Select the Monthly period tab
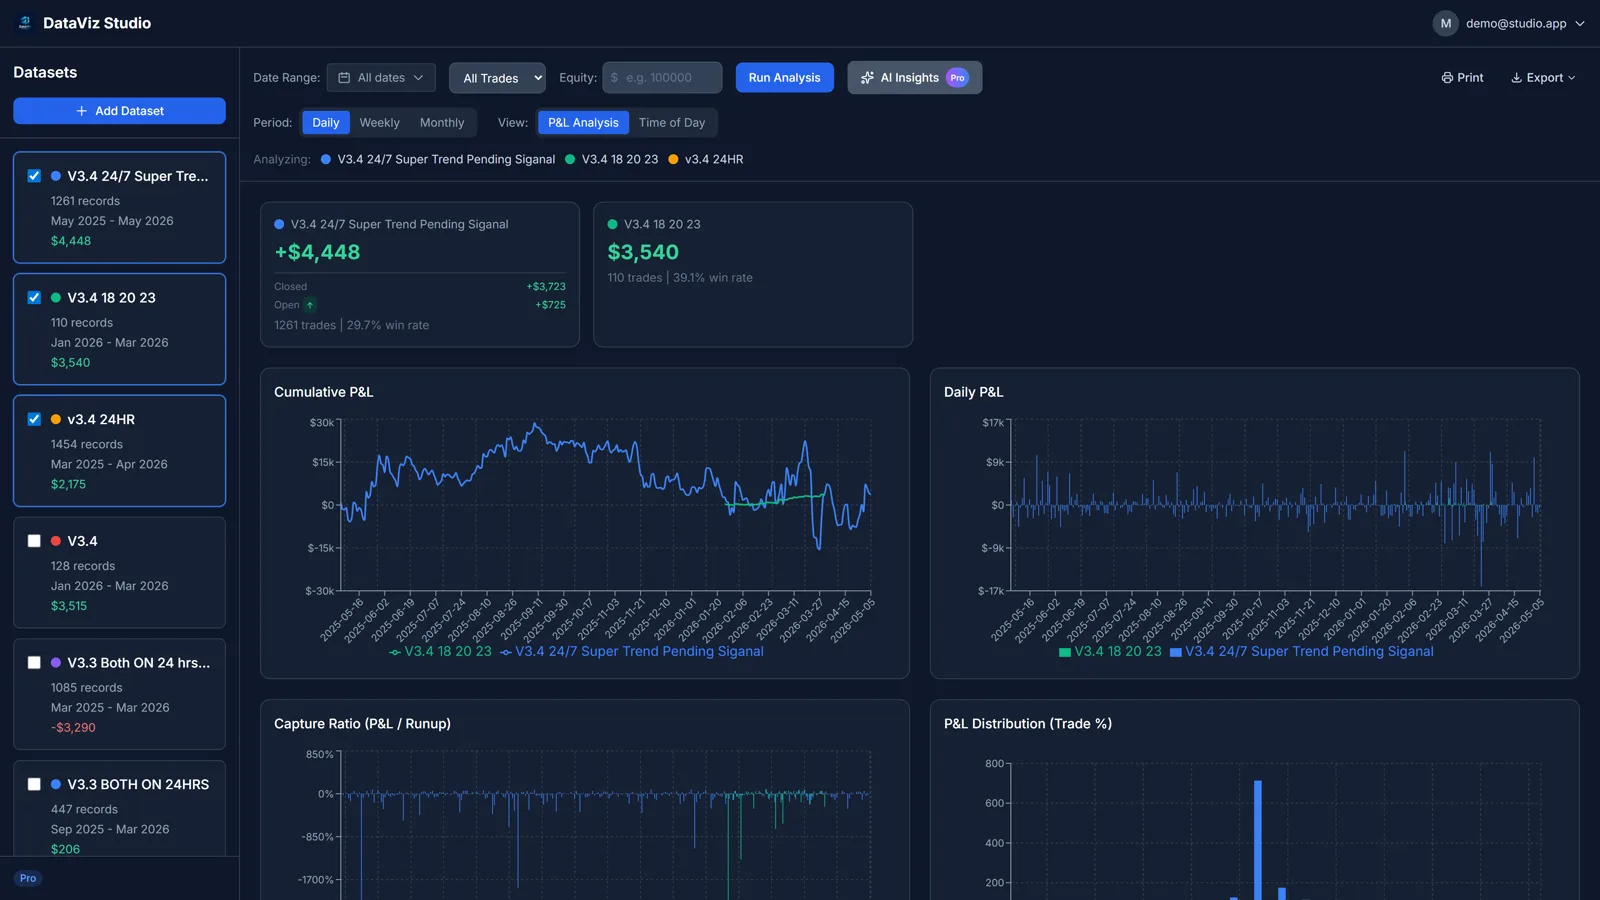1600x900 pixels. click(442, 123)
